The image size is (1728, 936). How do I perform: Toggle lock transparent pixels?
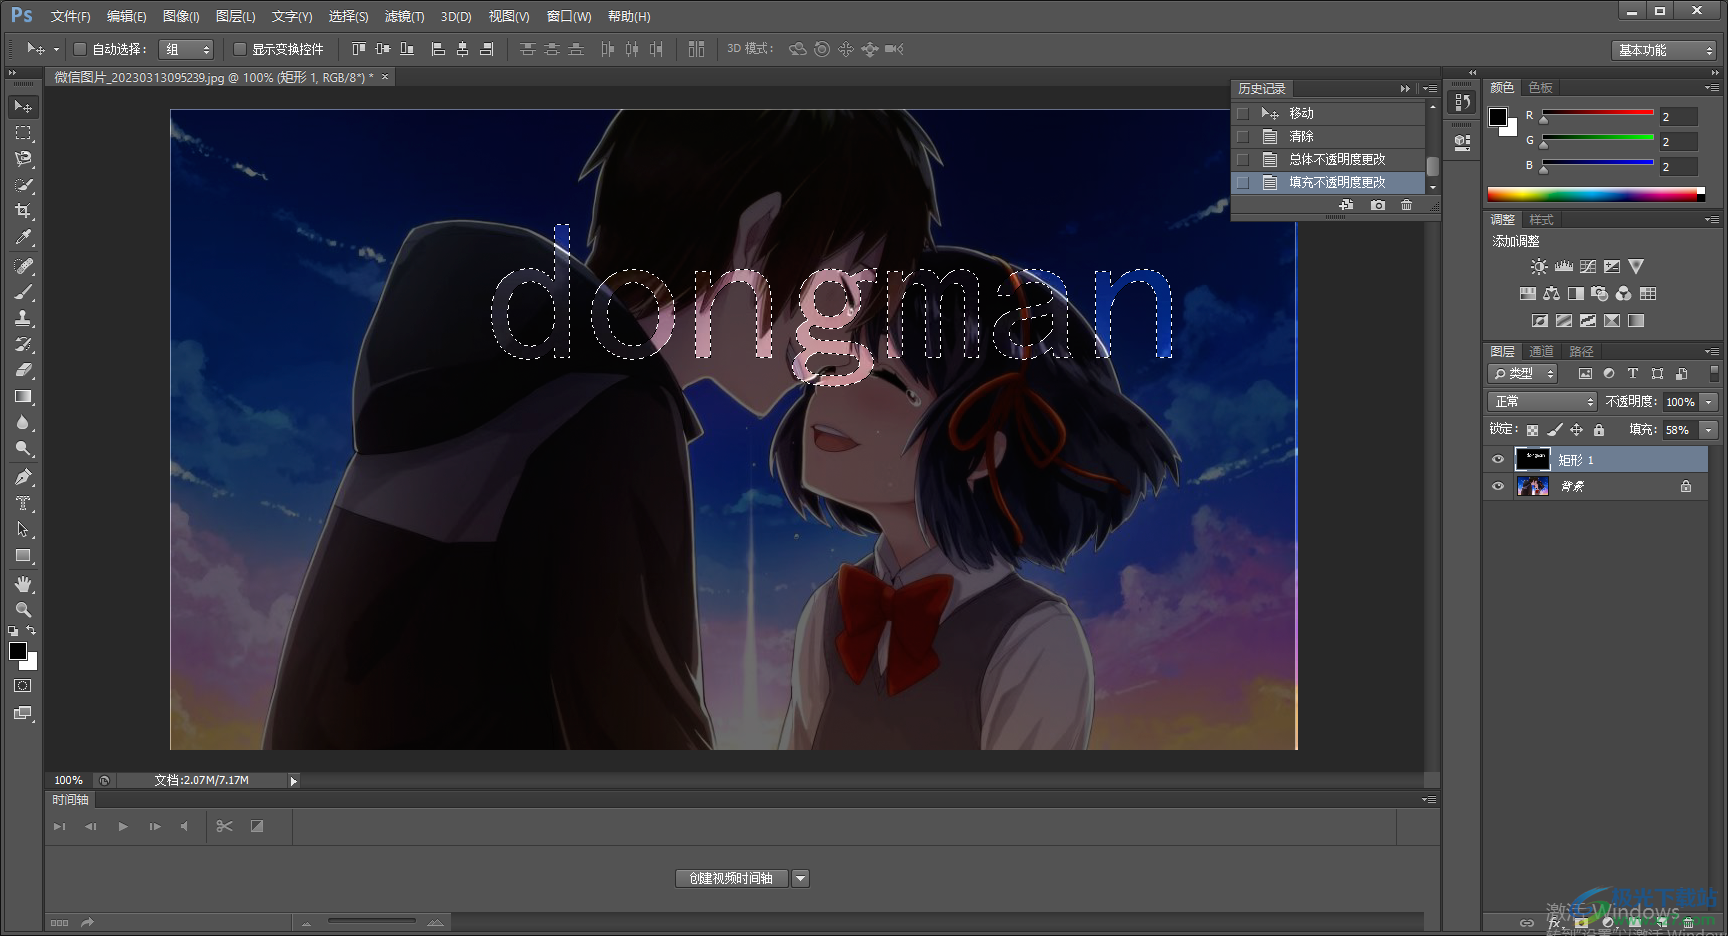(1532, 430)
